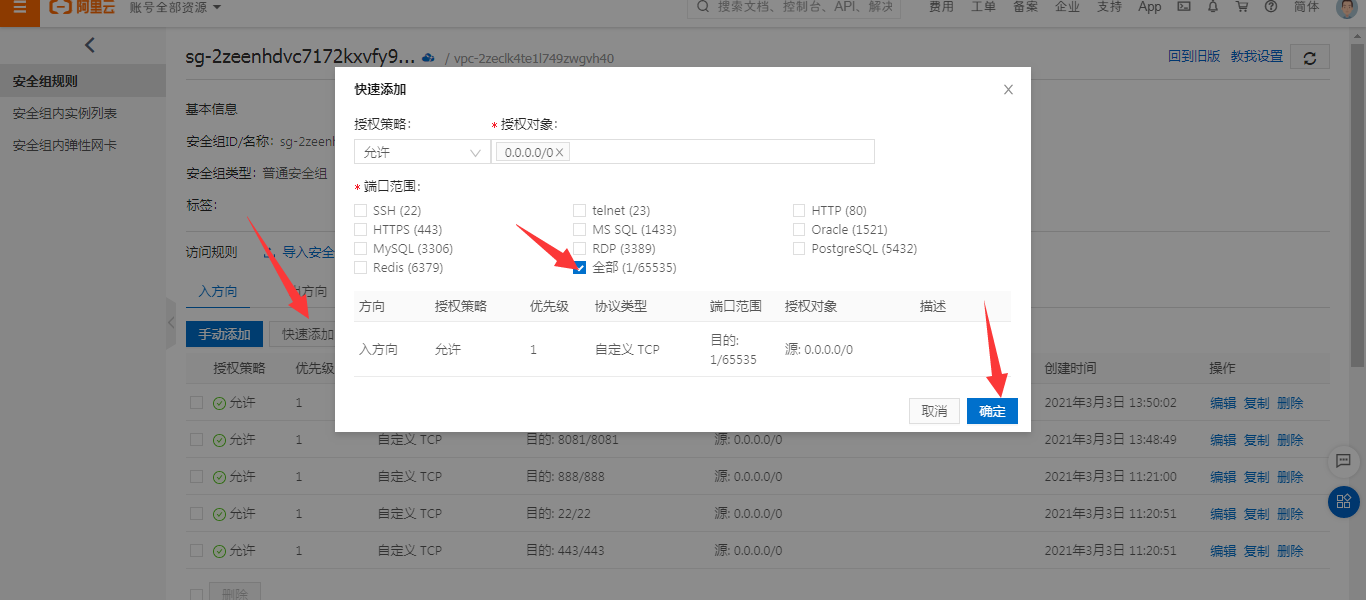Check the PostgreSQL (5432) port
Image resolution: width=1366 pixels, height=600 pixels.
(799, 249)
